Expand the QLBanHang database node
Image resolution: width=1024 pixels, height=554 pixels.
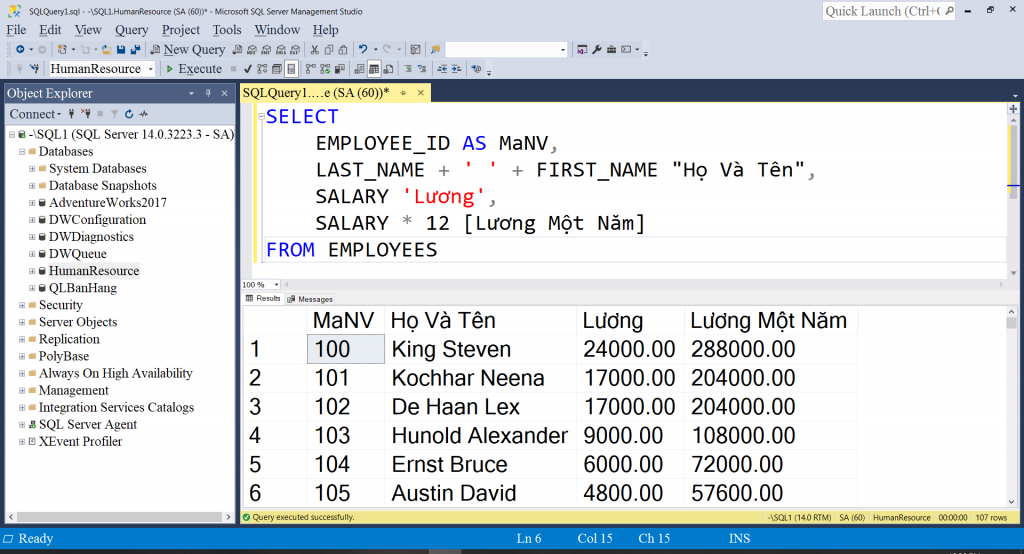[32, 287]
